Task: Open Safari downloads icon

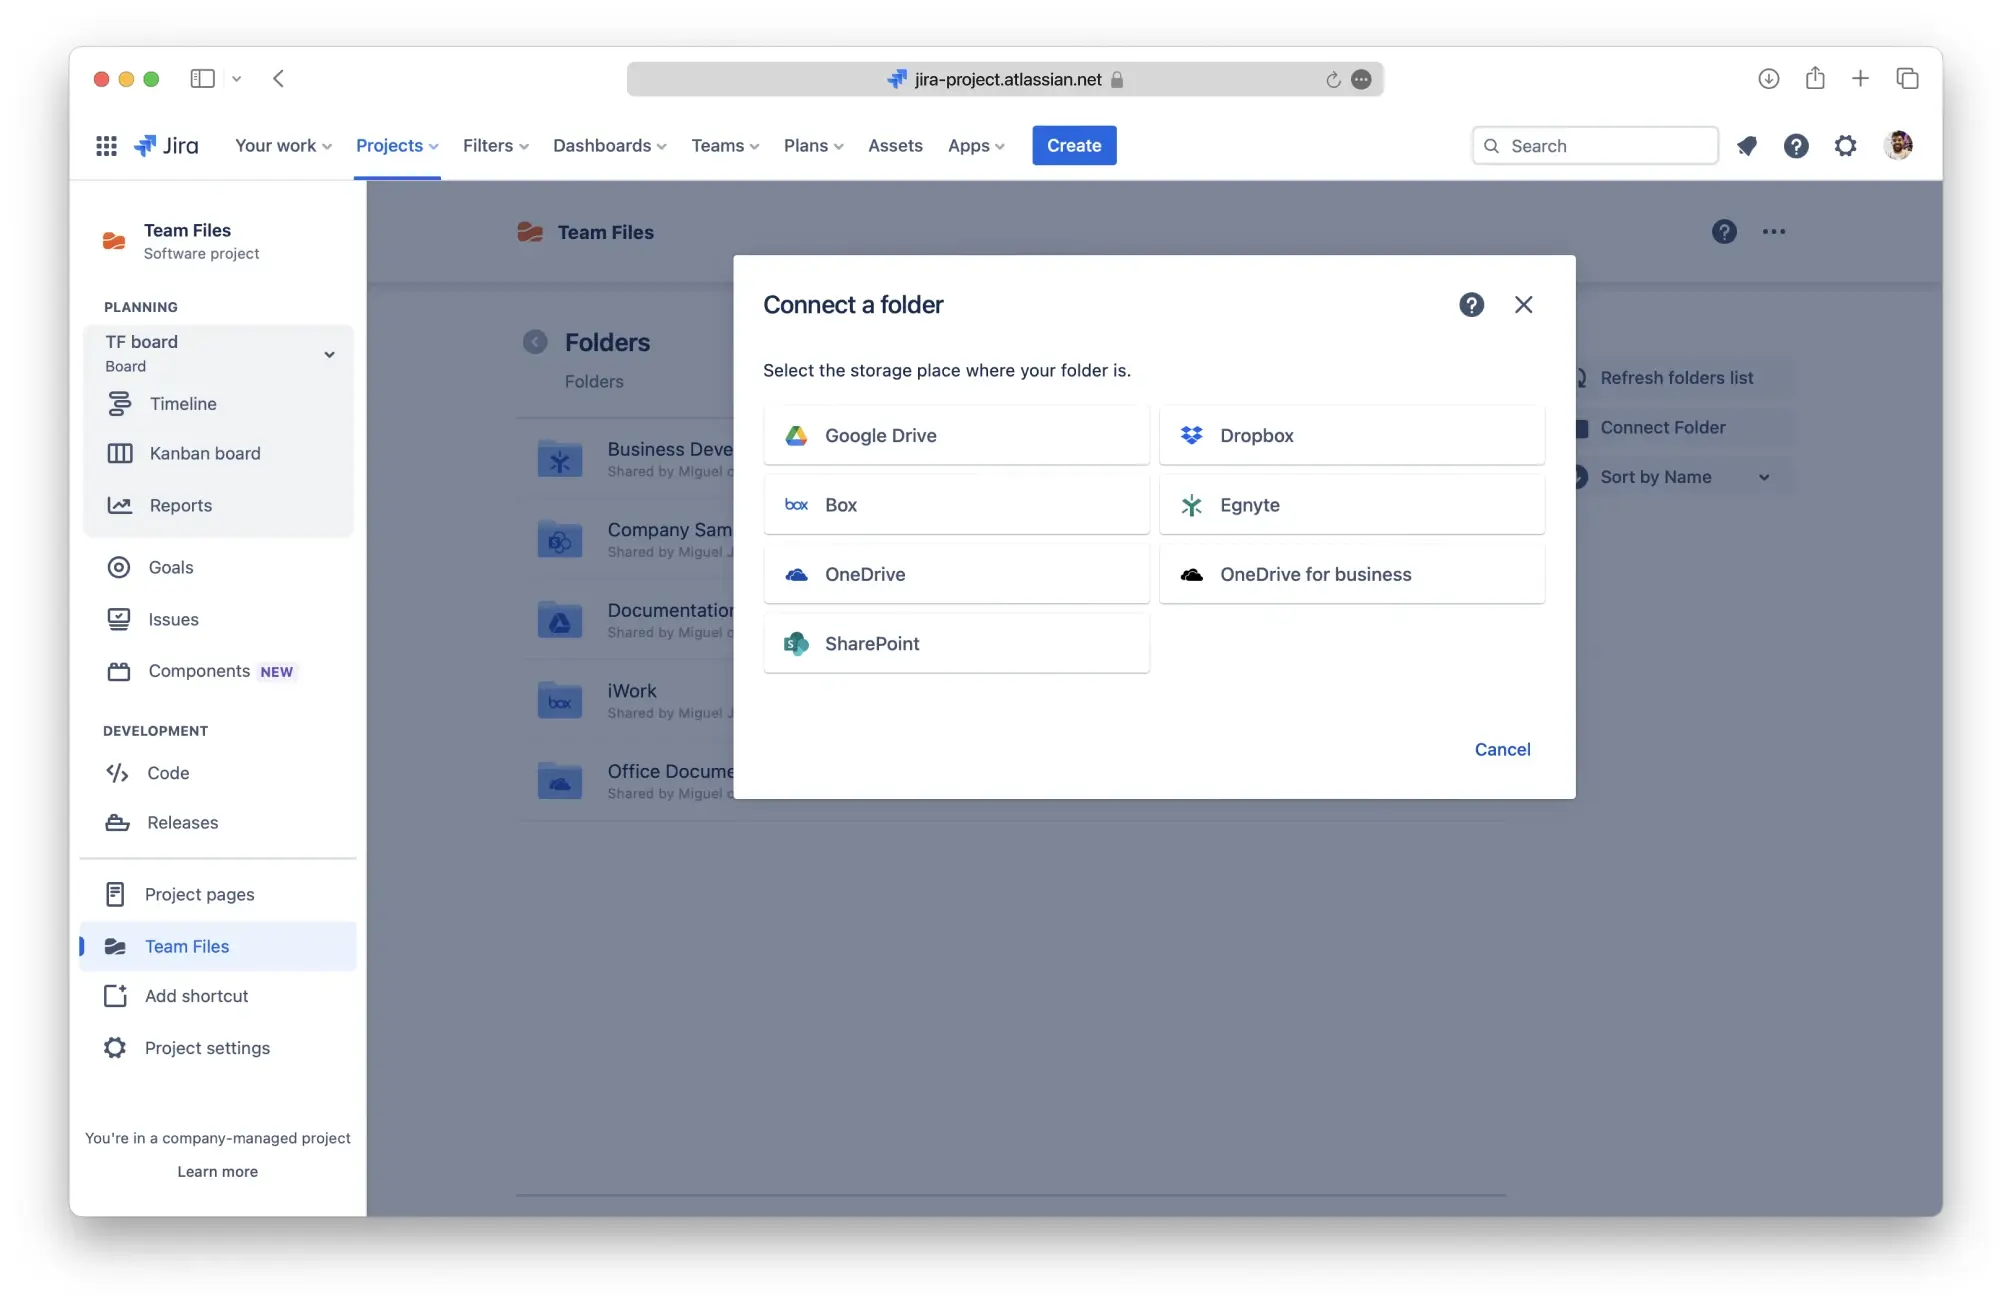Action: [x=1768, y=79]
